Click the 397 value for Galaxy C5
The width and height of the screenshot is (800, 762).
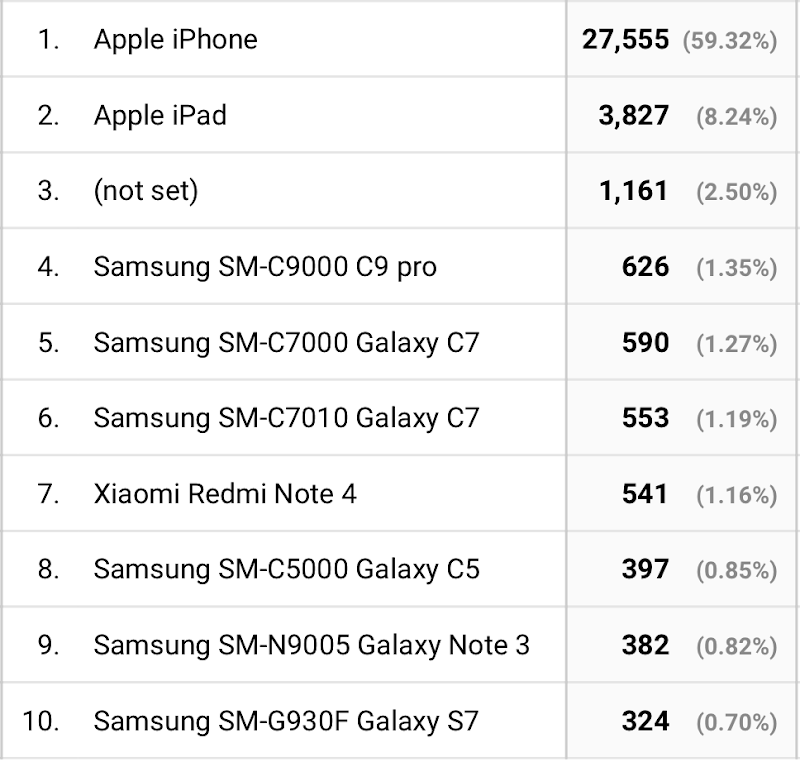(x=645, y=569)
